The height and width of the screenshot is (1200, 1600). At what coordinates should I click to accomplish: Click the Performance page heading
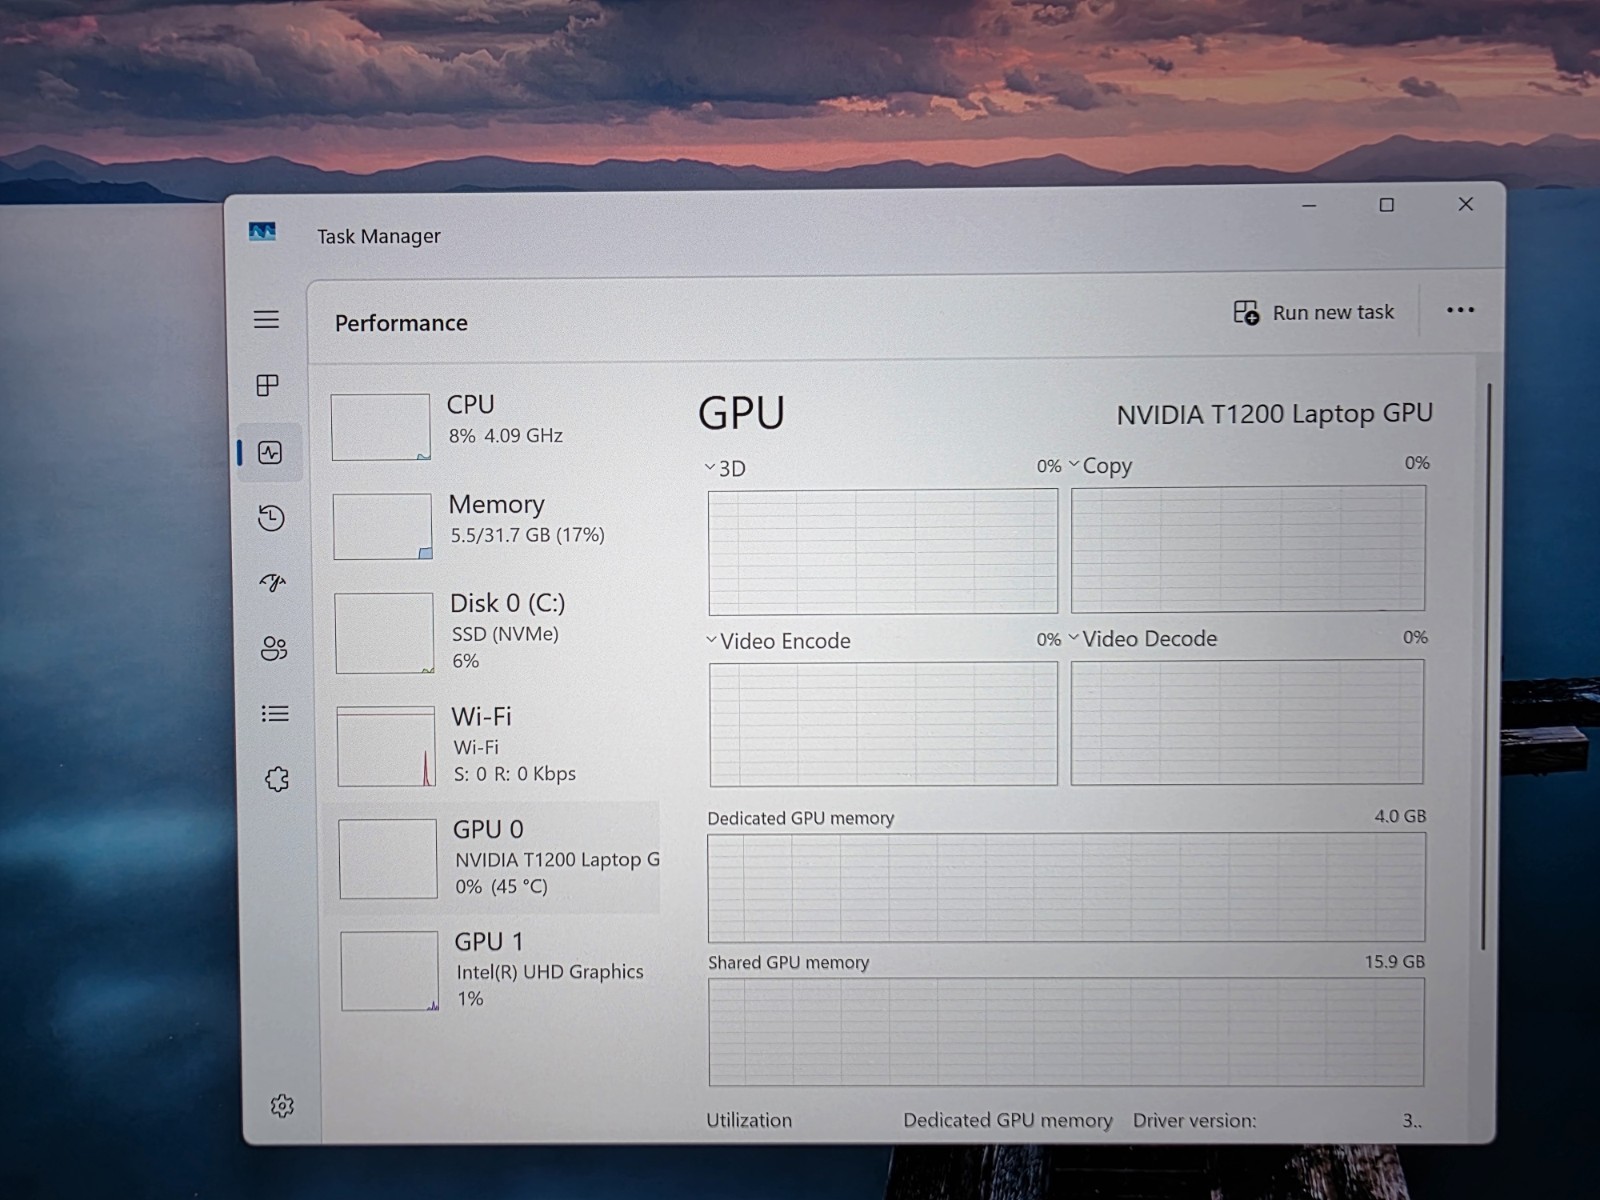point(401,323)
